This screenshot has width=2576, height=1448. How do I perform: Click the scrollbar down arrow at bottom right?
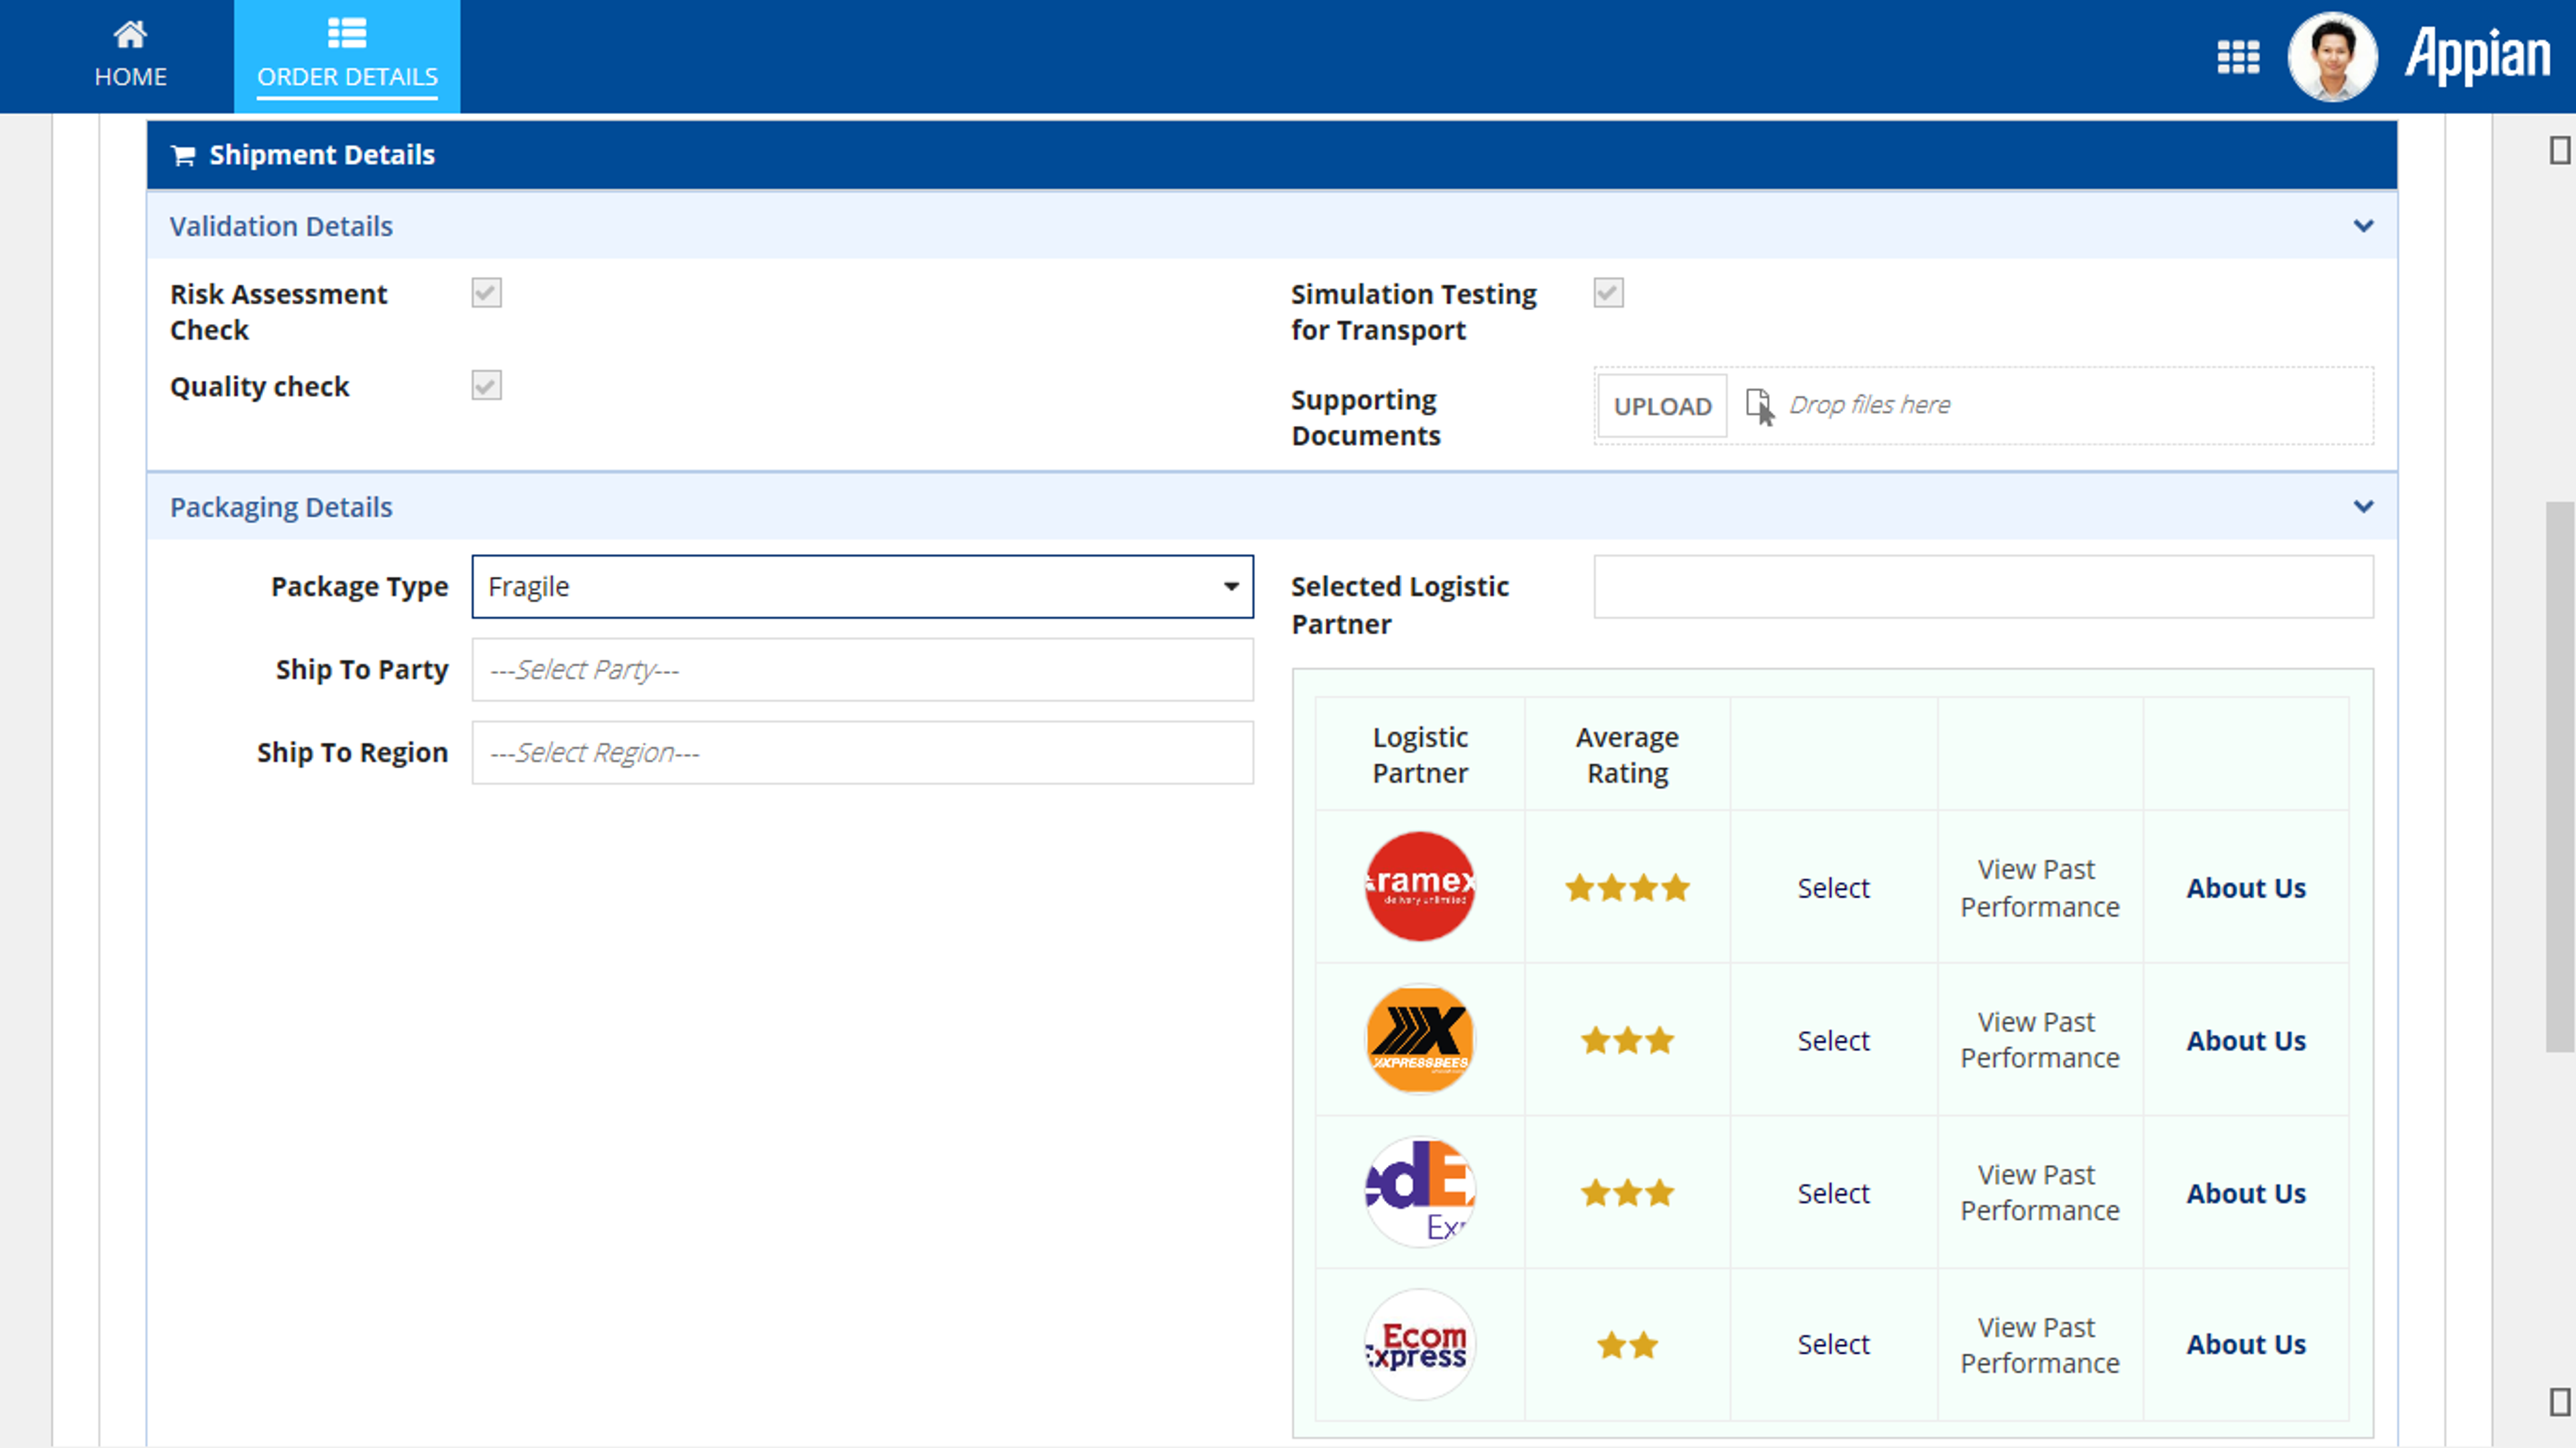click(x=2560, y=1402)
